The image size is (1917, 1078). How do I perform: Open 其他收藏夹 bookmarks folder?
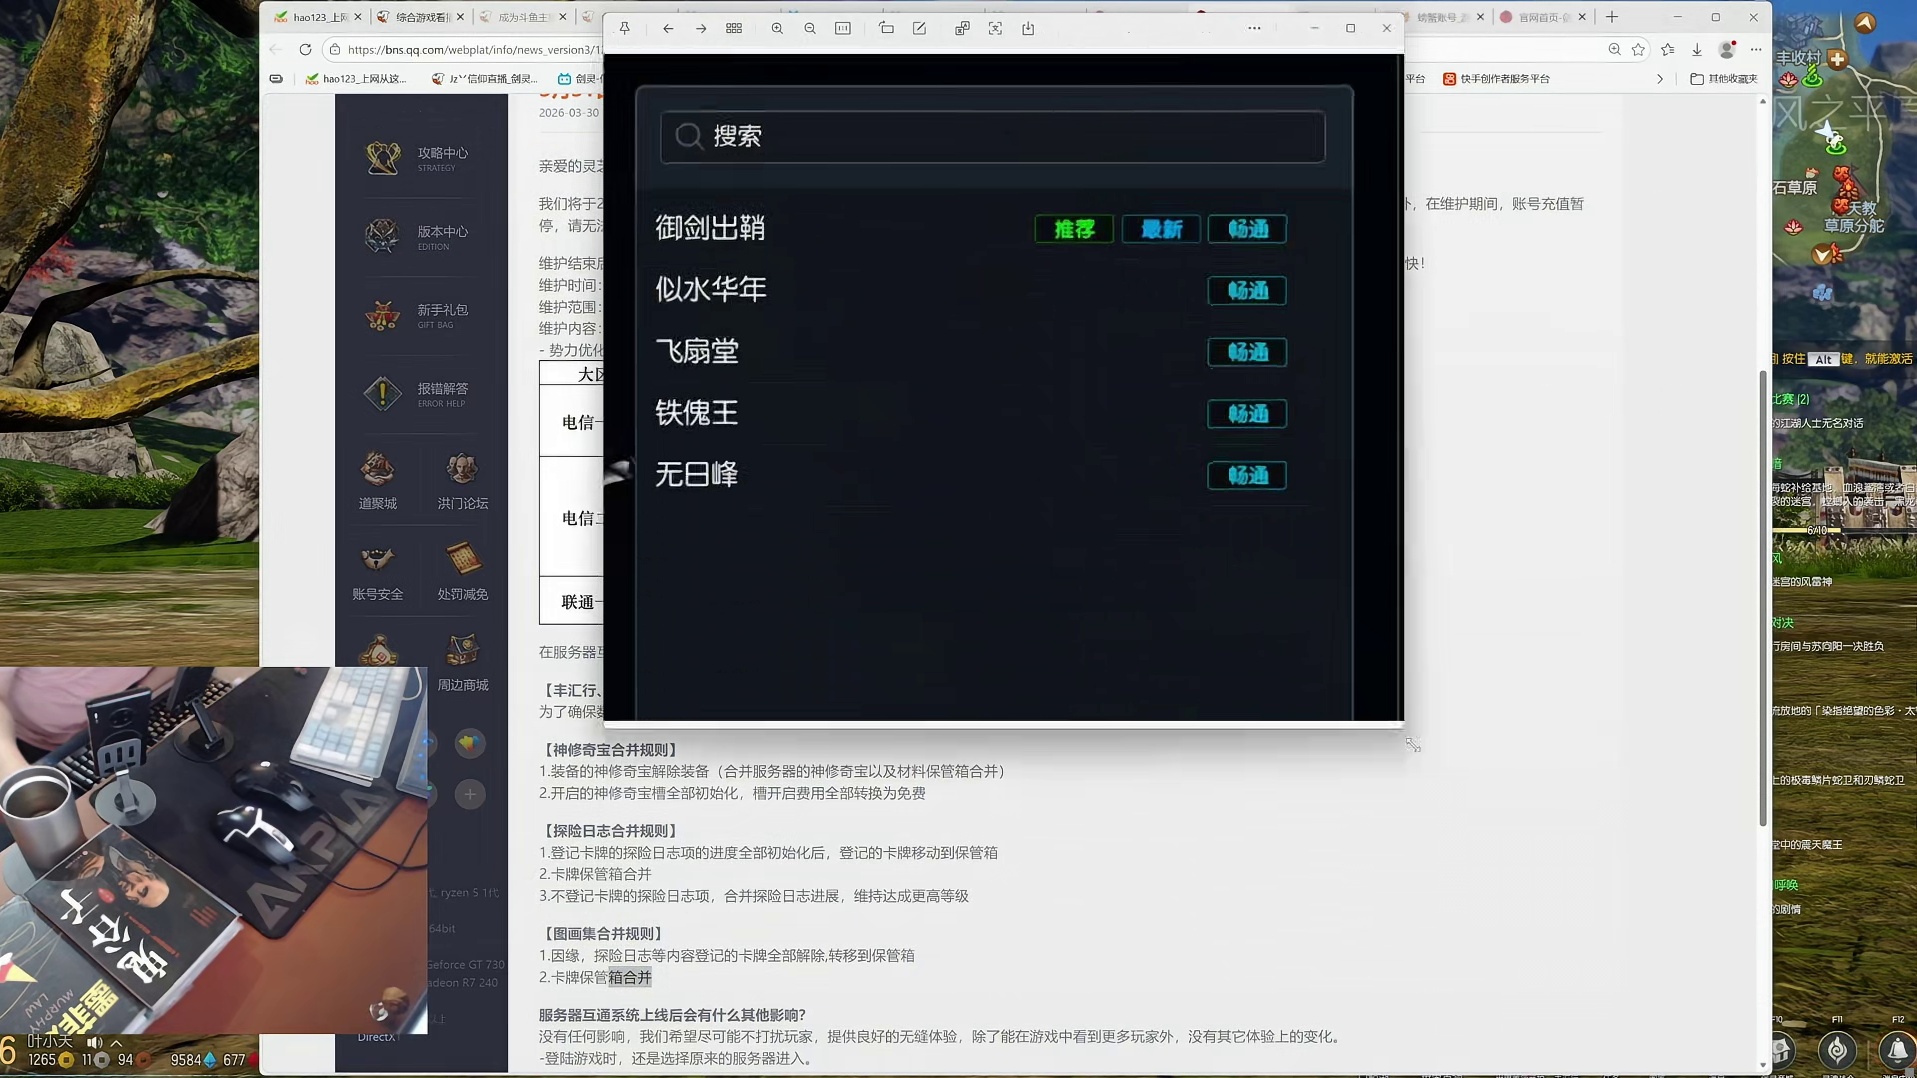1723,79
